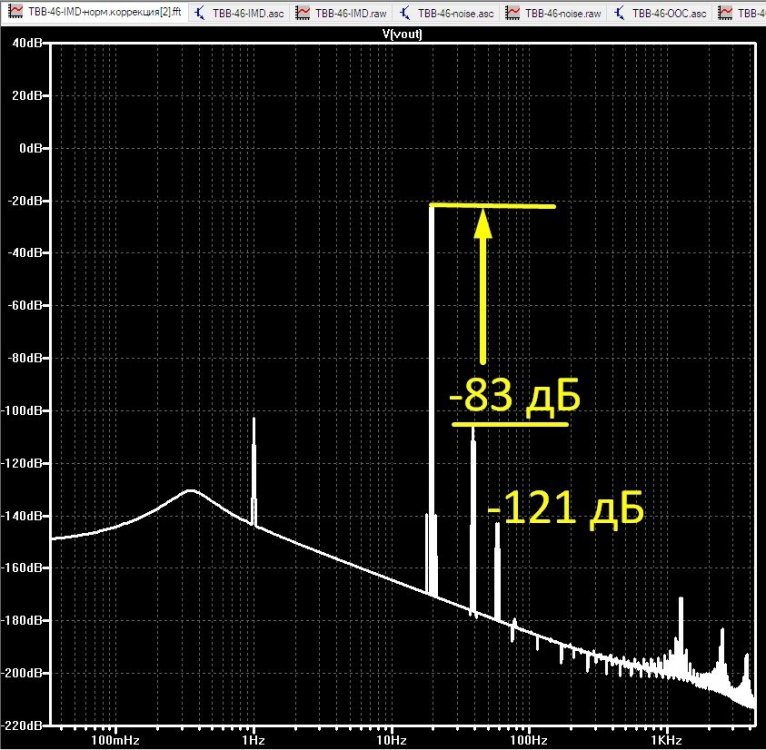Open the ТВВ-46-noise.asc tab label

coord(455,13)
